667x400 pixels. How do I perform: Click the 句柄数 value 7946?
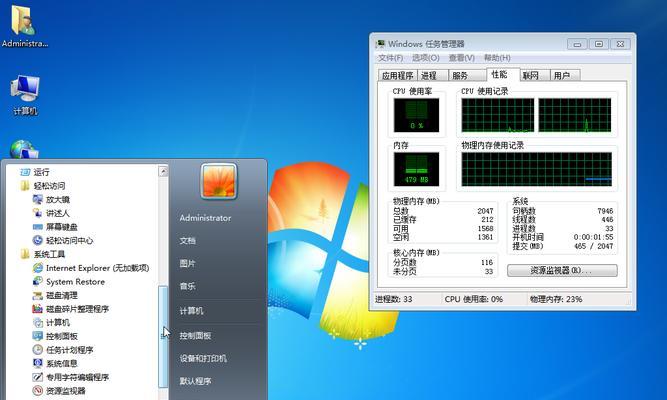coord(605,211)
